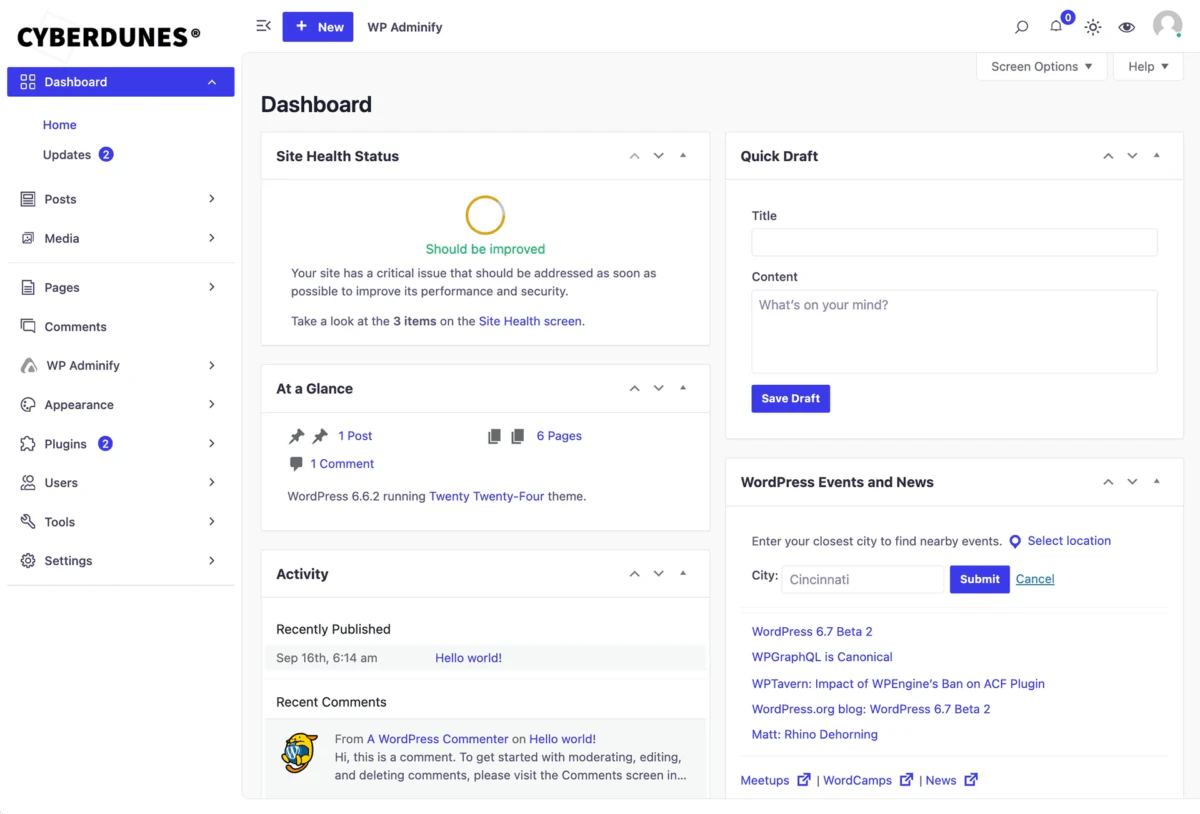The height and width of the screenshot is (814, 1200).
Task: Expand the Posts submenu chevron
Action: [212, 199]
